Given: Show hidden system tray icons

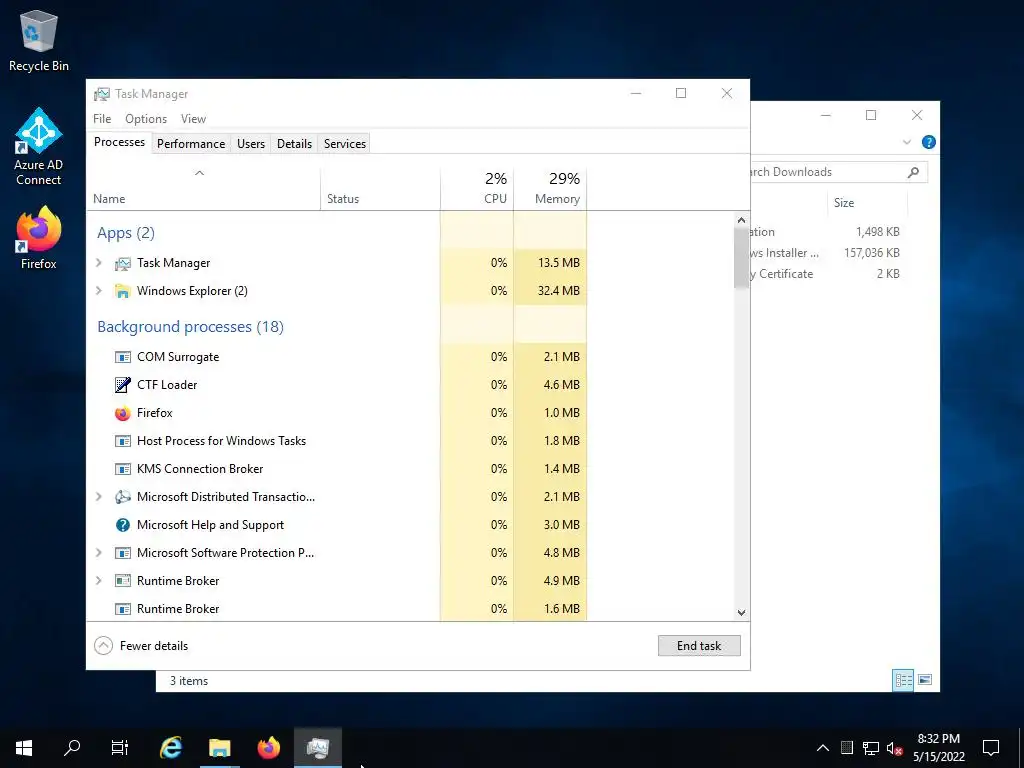Looking at the screenshot, I should [823, 748].
